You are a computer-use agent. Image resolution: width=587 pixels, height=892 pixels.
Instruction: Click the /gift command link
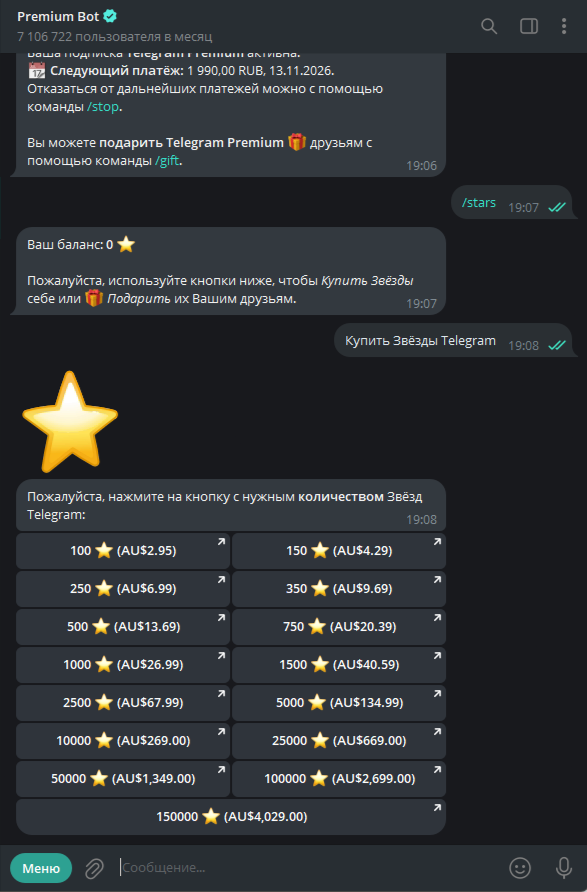tap(167, 160)
